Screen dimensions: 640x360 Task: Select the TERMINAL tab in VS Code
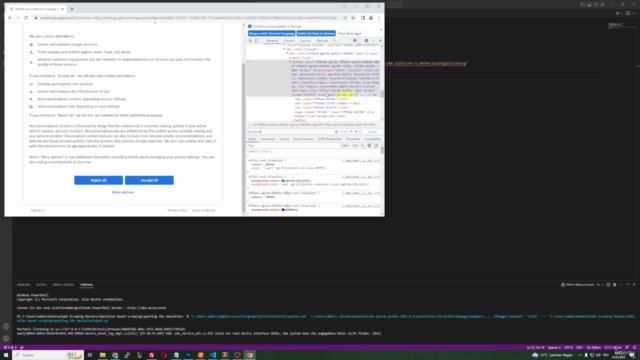point(87,285)
